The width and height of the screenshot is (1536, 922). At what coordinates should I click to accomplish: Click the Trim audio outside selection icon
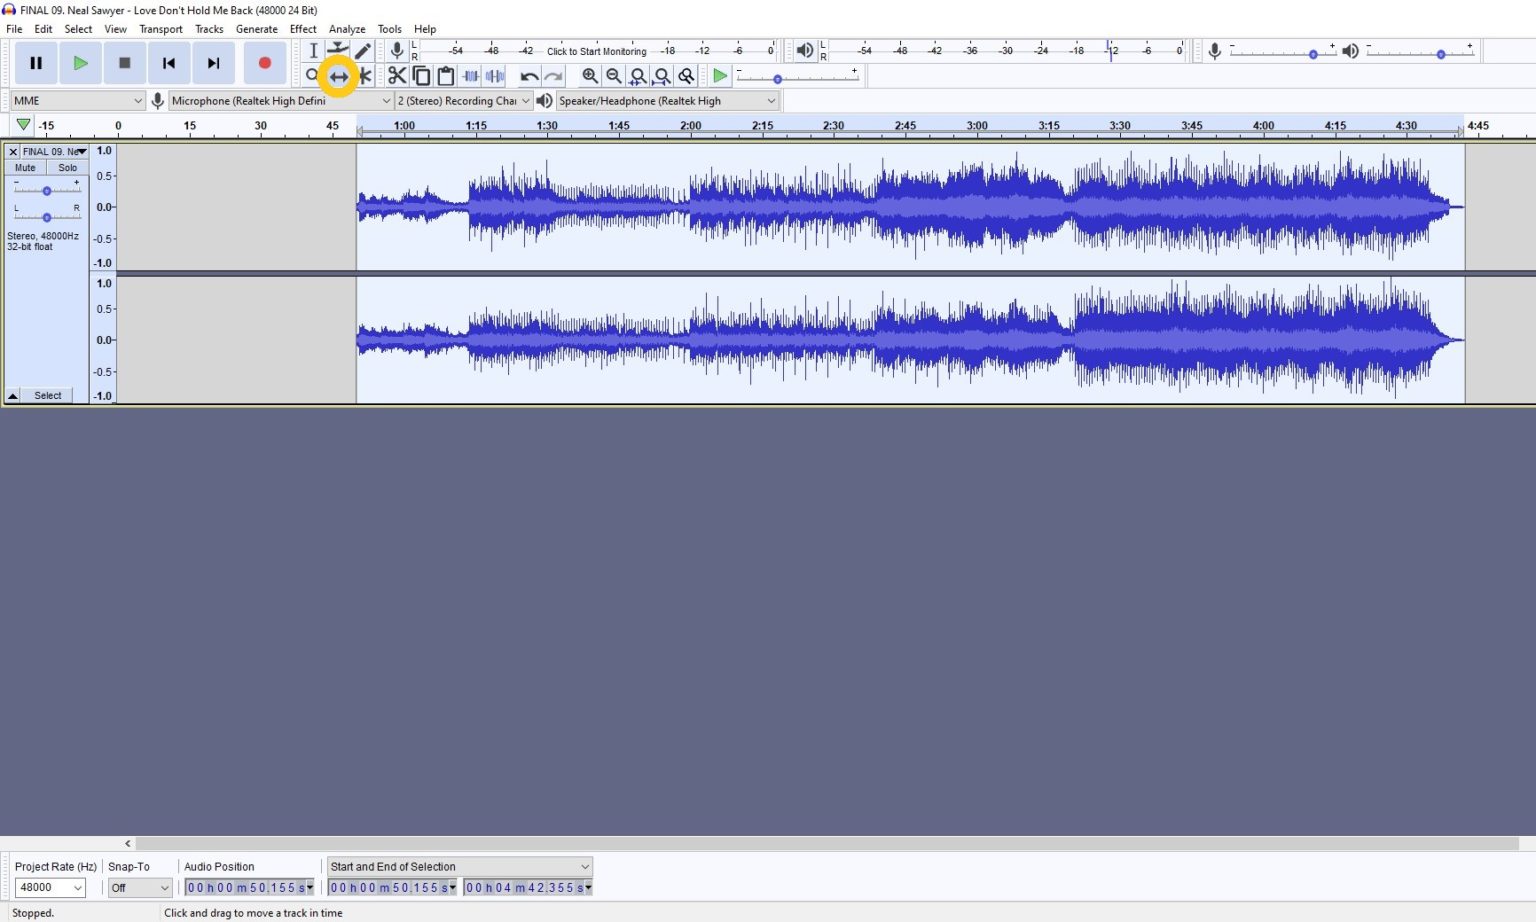click(x=470, y=75)
